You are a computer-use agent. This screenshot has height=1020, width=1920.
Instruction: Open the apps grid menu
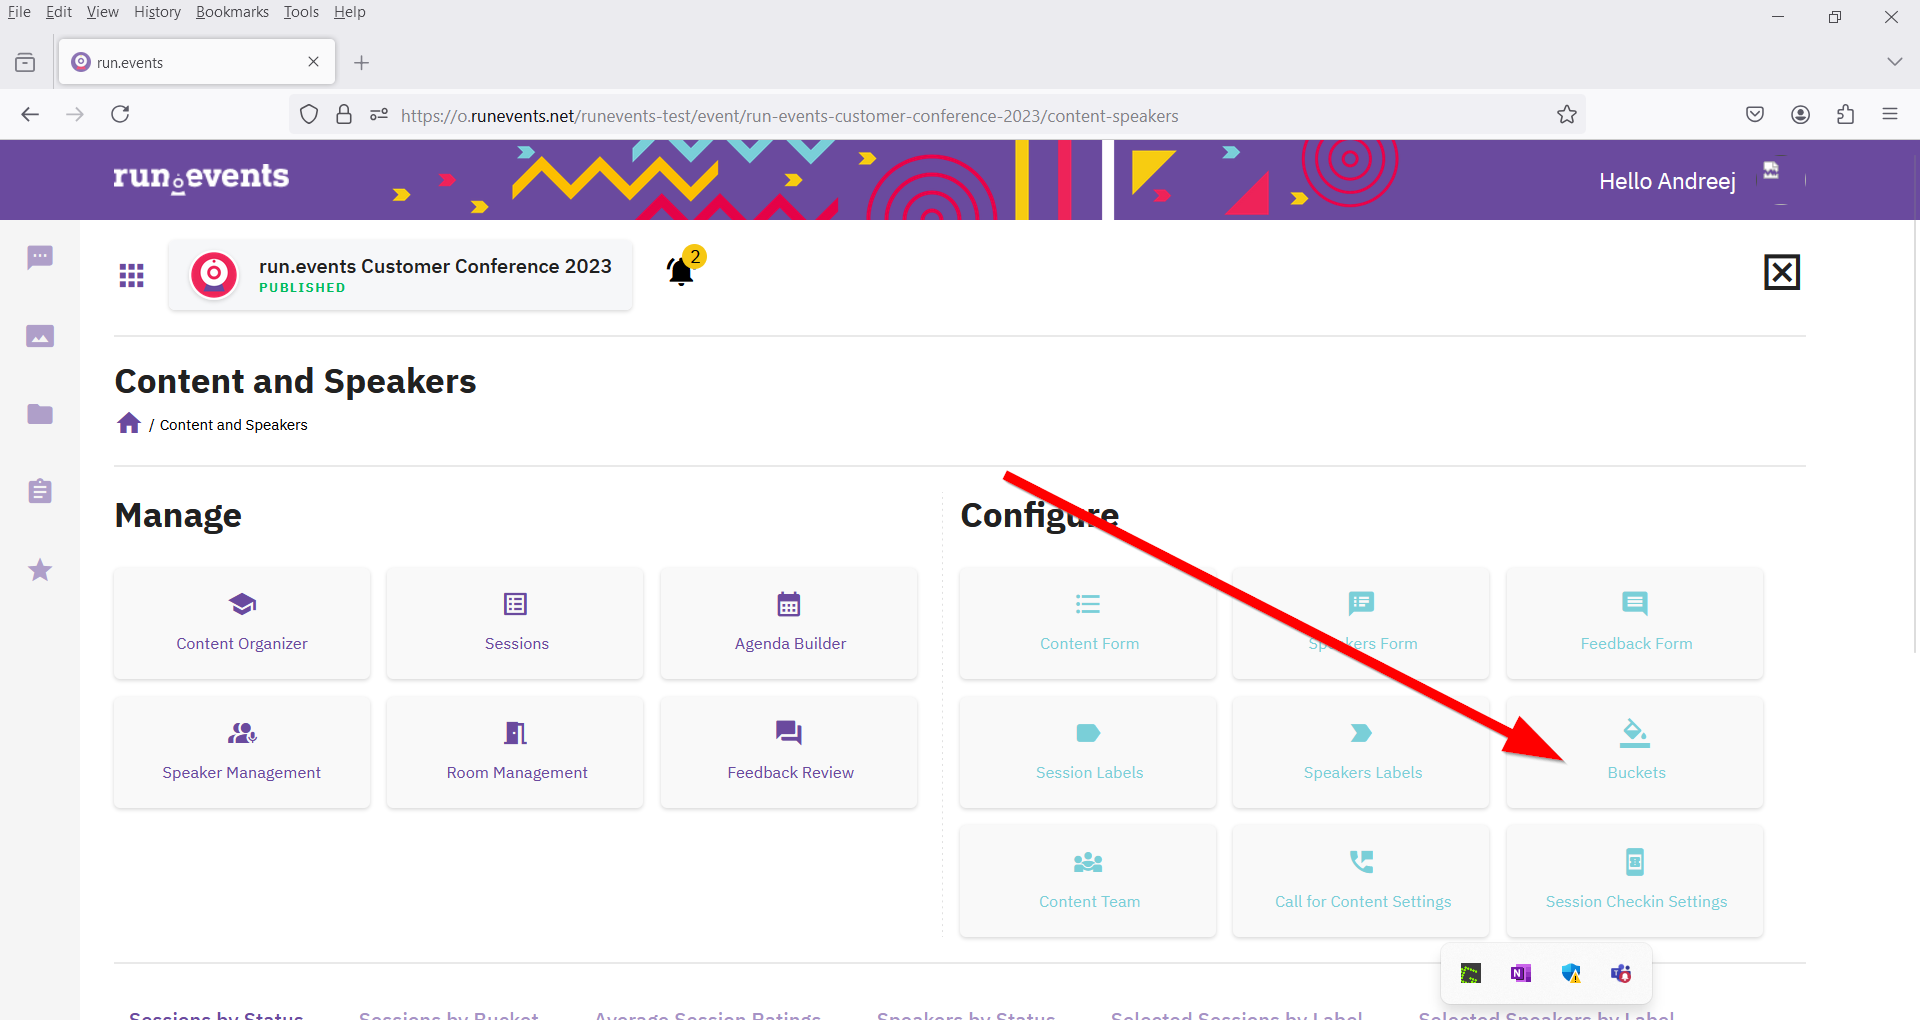point(132,275)
